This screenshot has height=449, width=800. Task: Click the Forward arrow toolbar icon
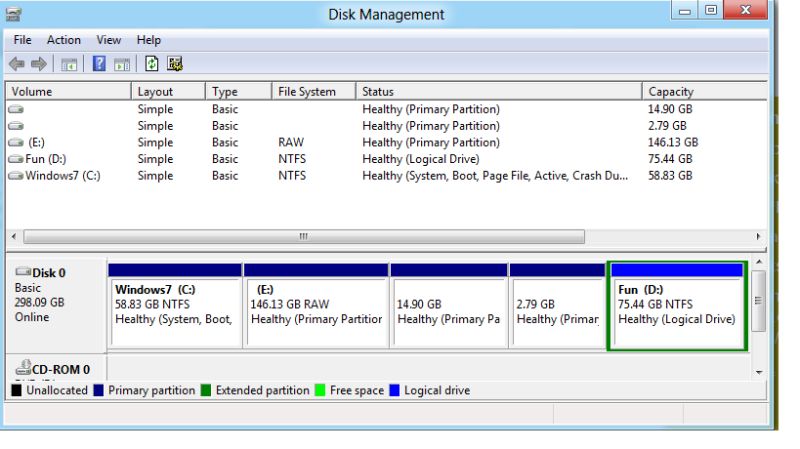39,64
